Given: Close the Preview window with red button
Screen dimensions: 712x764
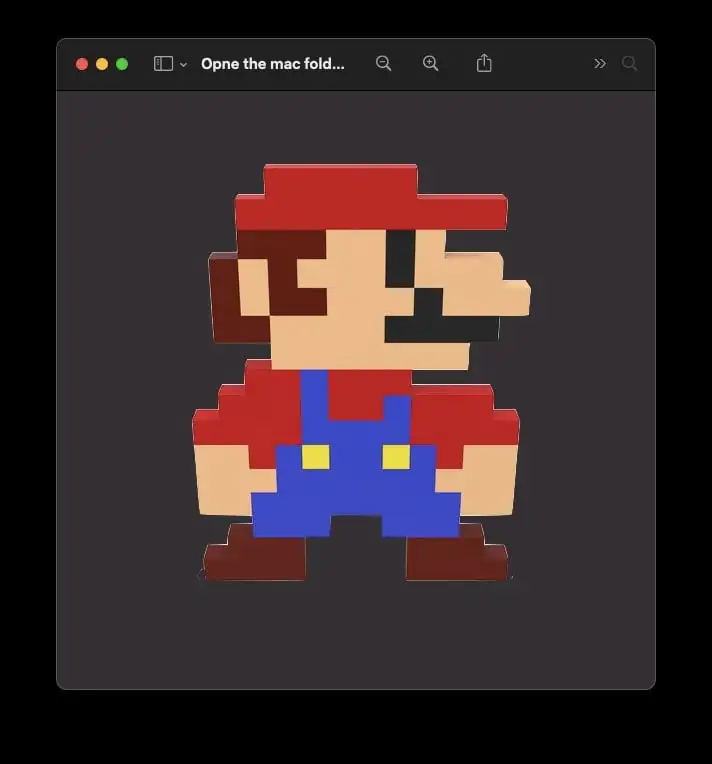Looking at the screenshot, I should pyautogui.click(x=82, y=64).
